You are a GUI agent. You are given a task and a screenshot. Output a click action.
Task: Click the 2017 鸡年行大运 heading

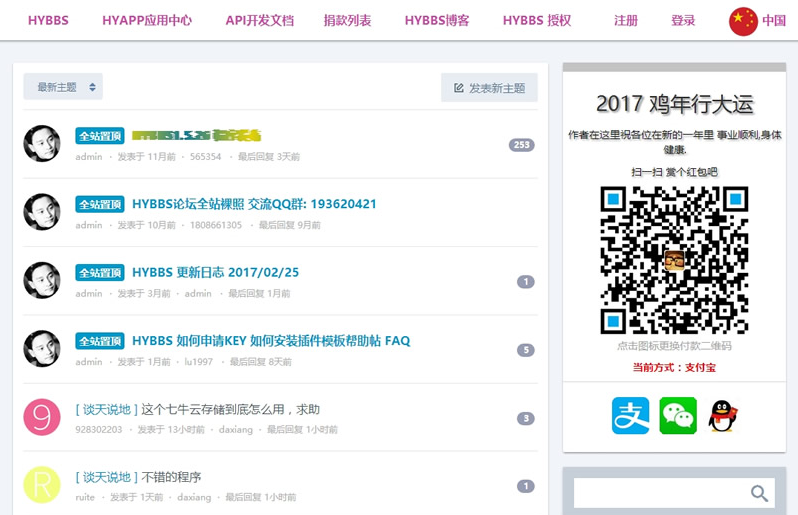pyautogui.click(x=674, y=104)
